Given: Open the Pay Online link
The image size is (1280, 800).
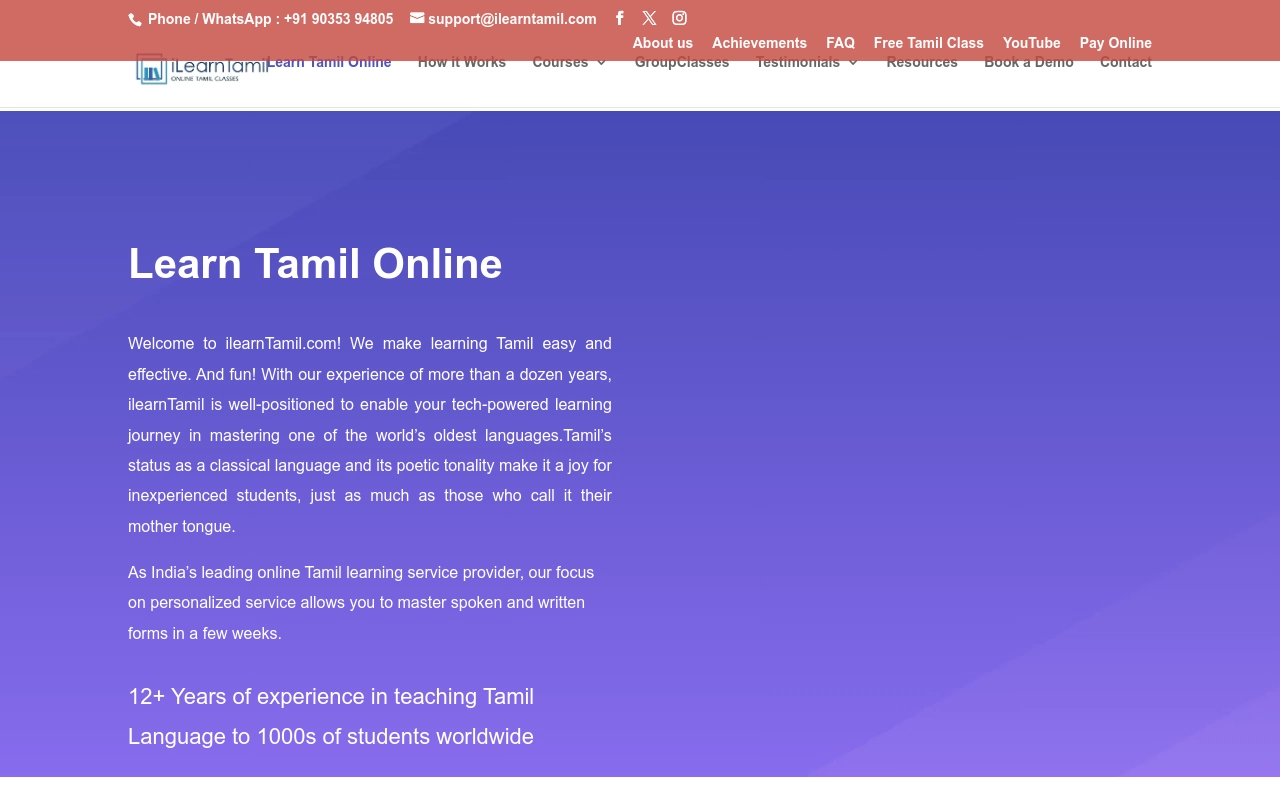Looking at the screenshot, I should [x=1116, y=43].
